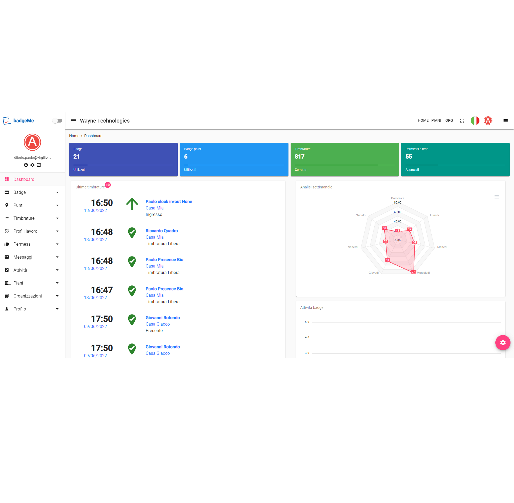Viewport: 514px width, 503px height.
Task: Click the 16:47 time entry
Action: 102,290
